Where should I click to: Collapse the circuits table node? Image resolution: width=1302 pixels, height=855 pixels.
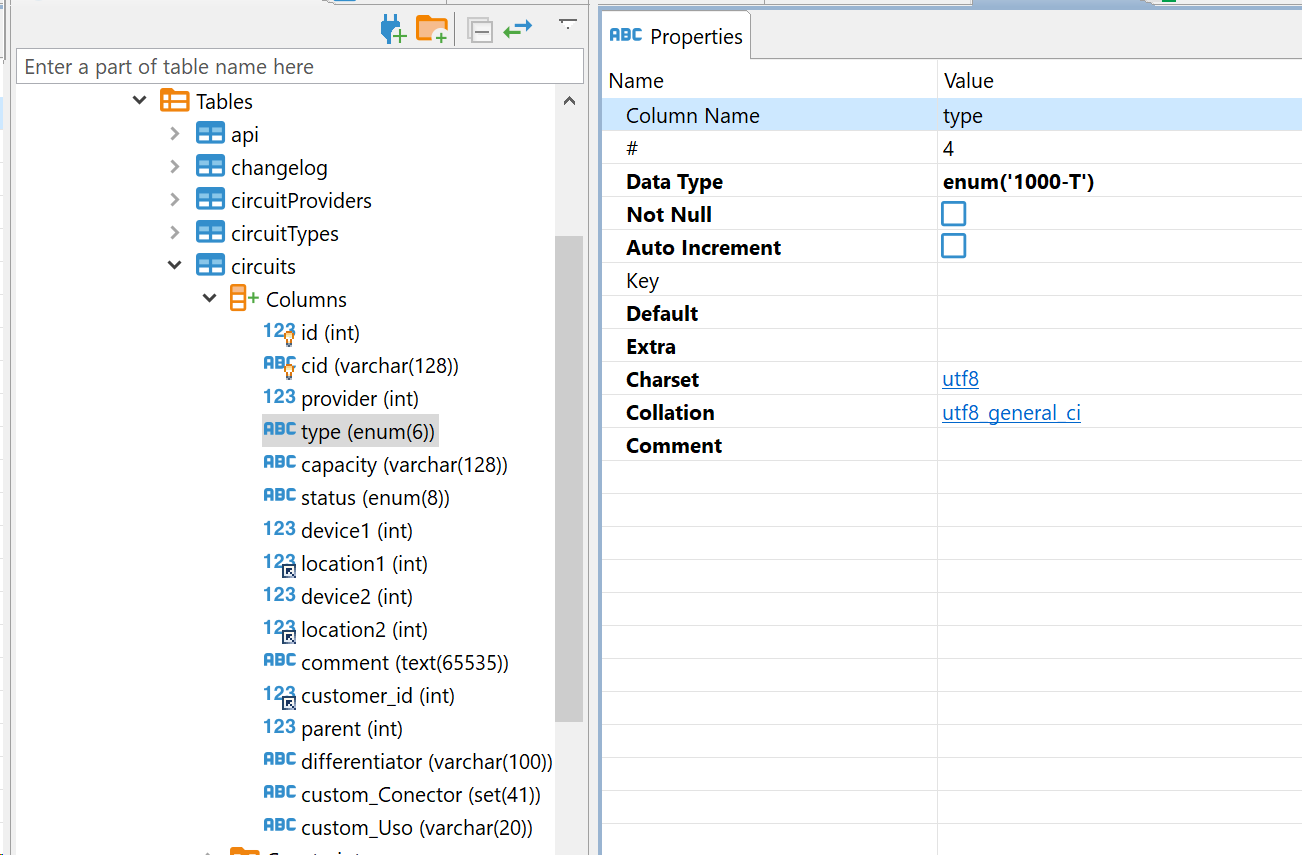tap(176, 265)
